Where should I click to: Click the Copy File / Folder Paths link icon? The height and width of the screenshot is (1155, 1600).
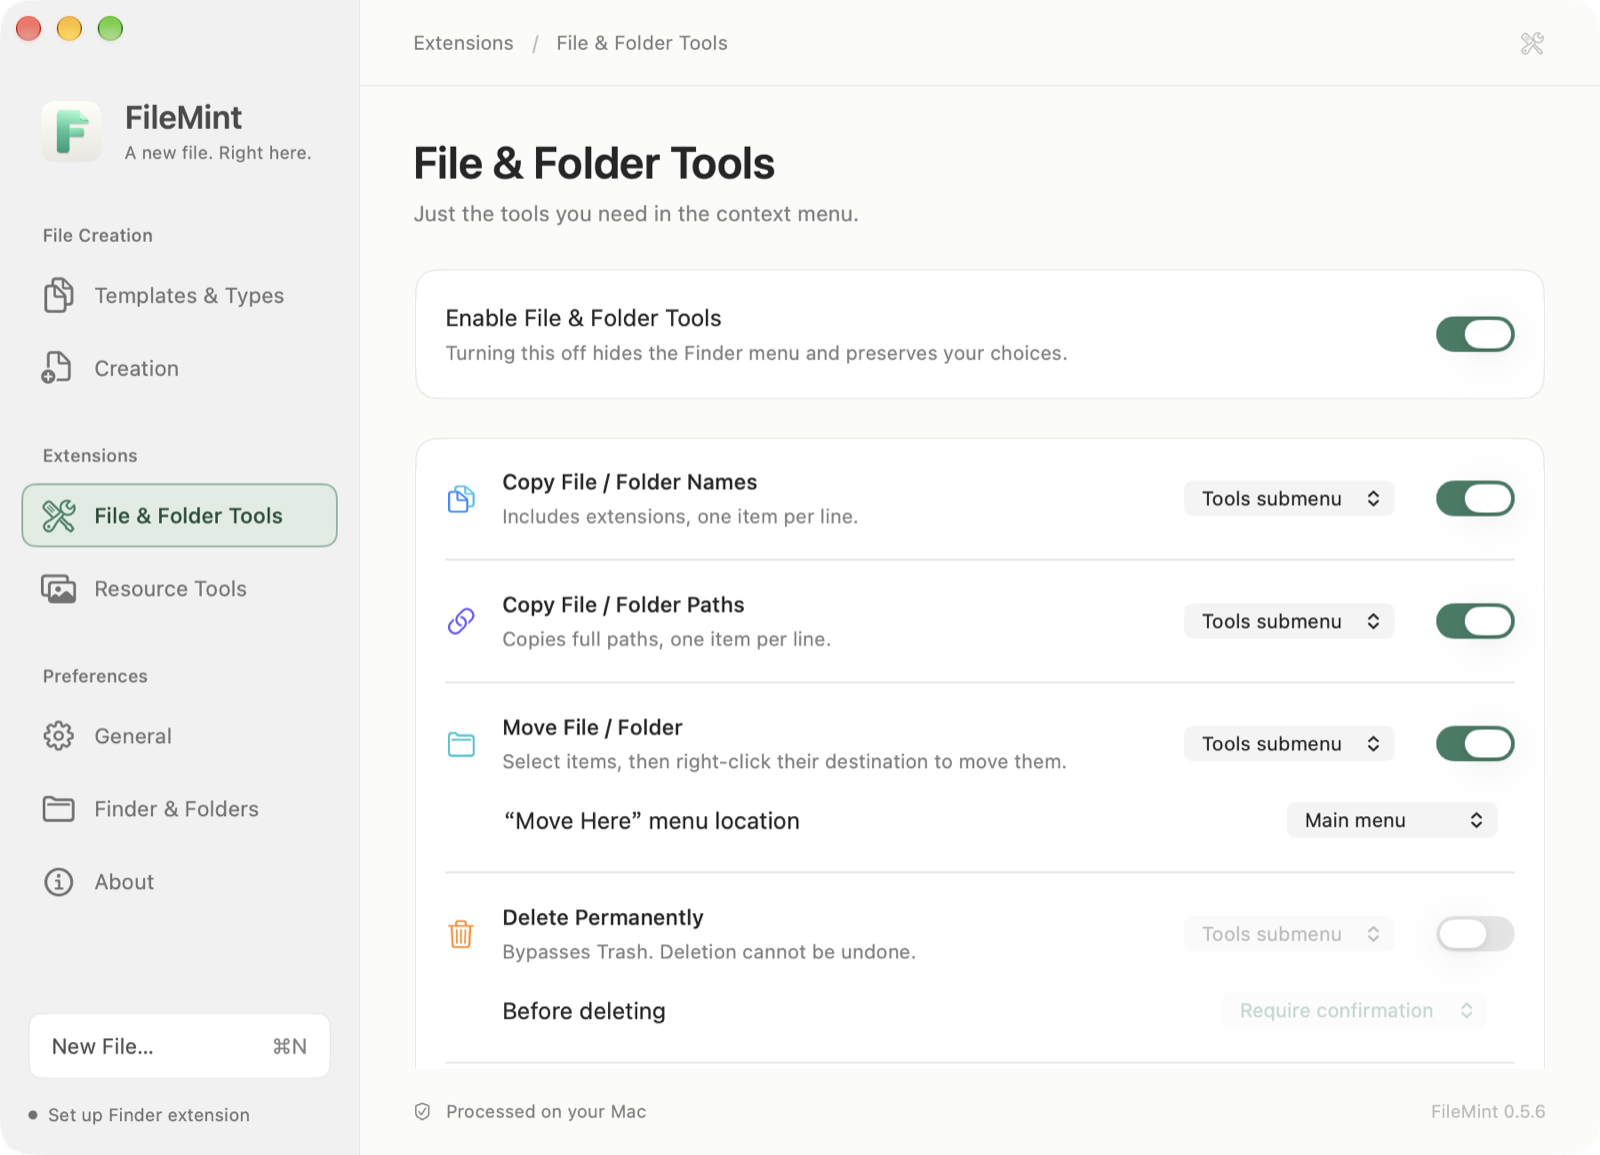461,621
